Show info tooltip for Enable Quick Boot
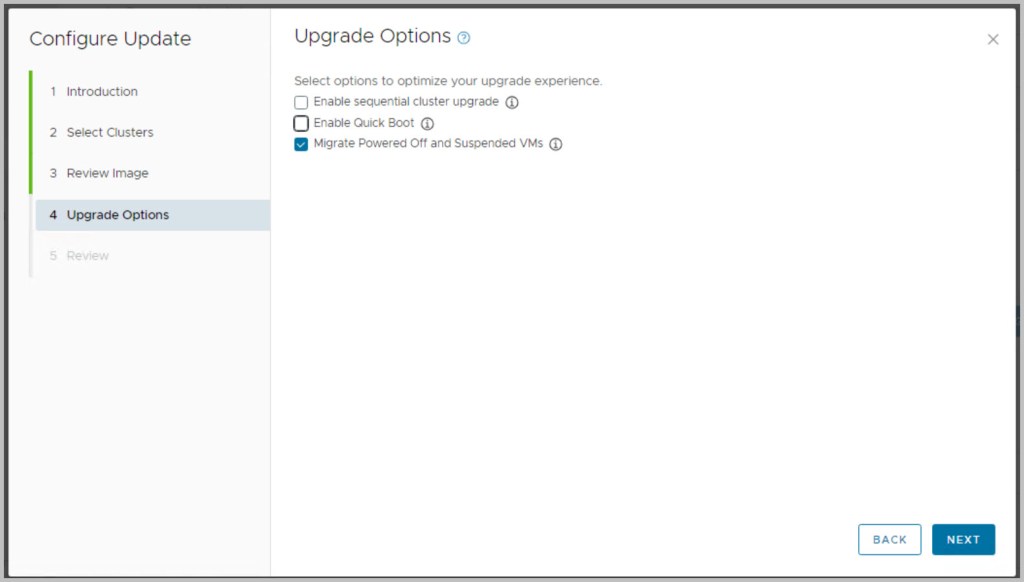 click(x=427, y=124)
